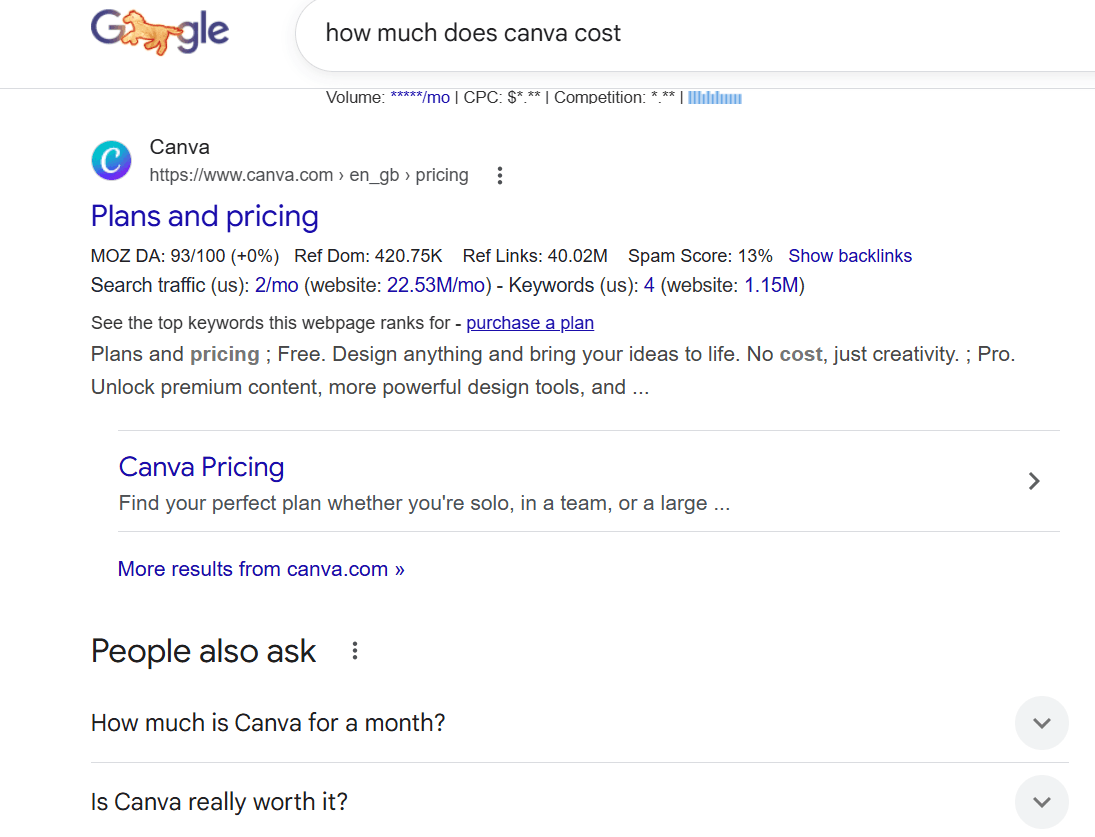Open the People also ask three-dot menu
Viewport: 1095px width, 837px height.
(x=354, y=650)
